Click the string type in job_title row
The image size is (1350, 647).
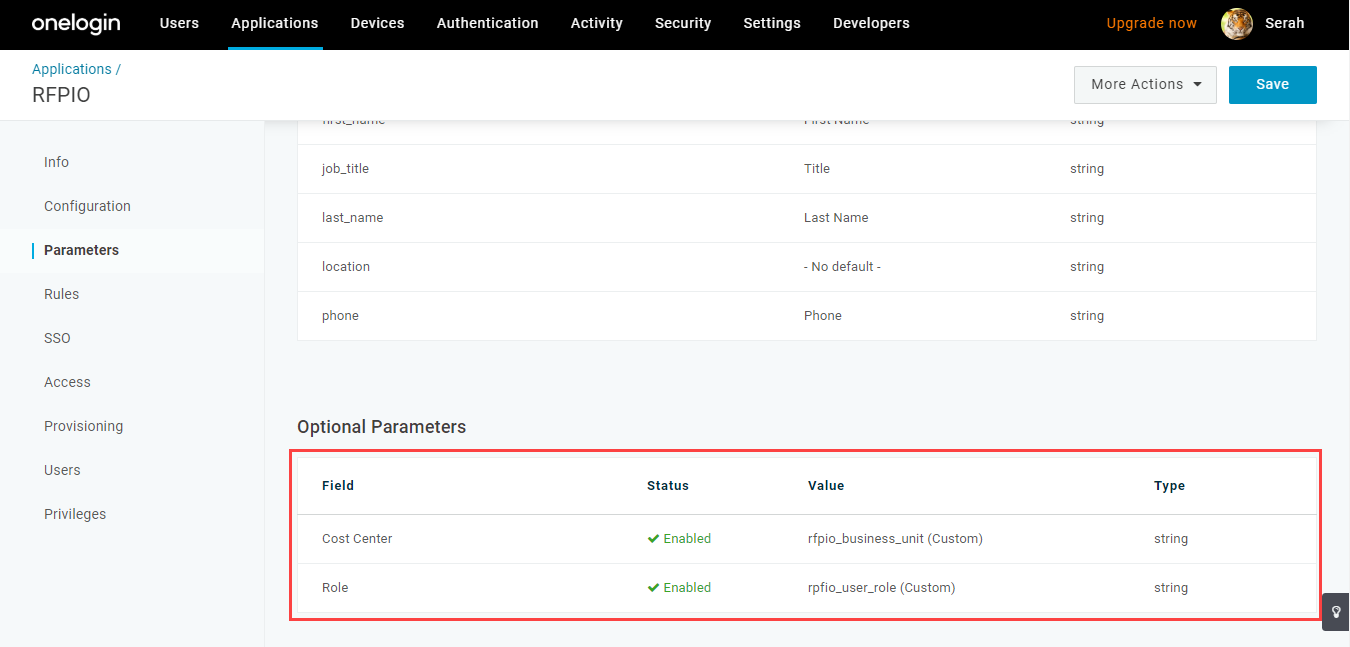tap(1087, 169)
